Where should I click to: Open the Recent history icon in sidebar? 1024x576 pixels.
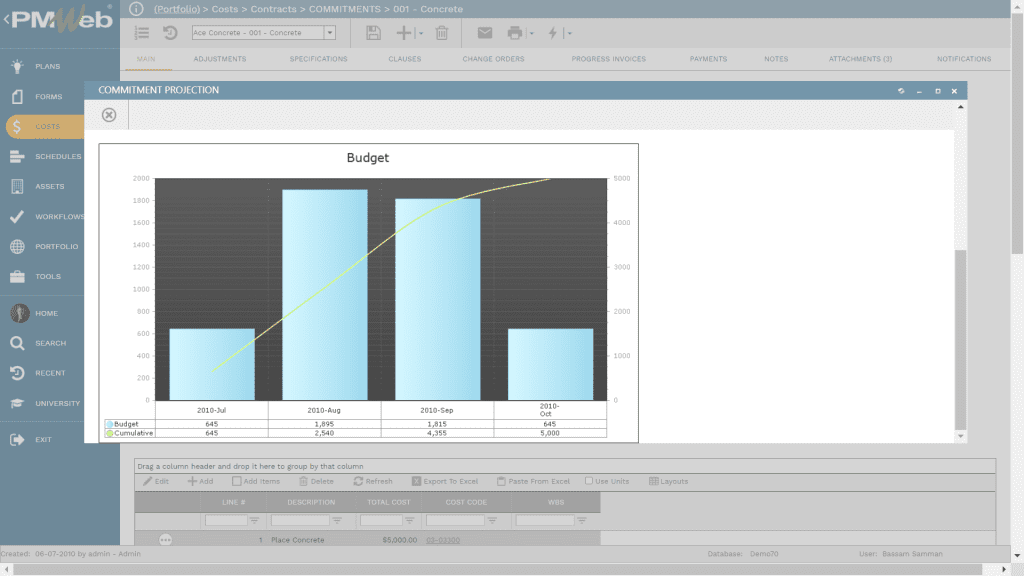click(x=17, y=373)
